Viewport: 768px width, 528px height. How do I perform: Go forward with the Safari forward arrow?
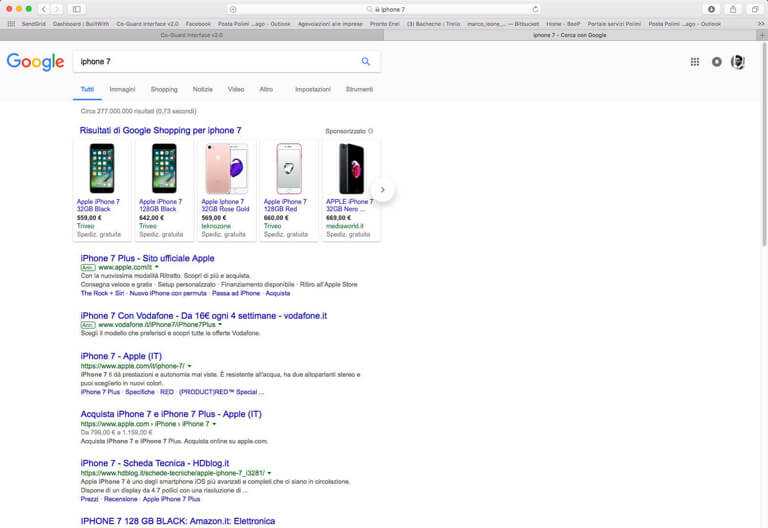57,9
